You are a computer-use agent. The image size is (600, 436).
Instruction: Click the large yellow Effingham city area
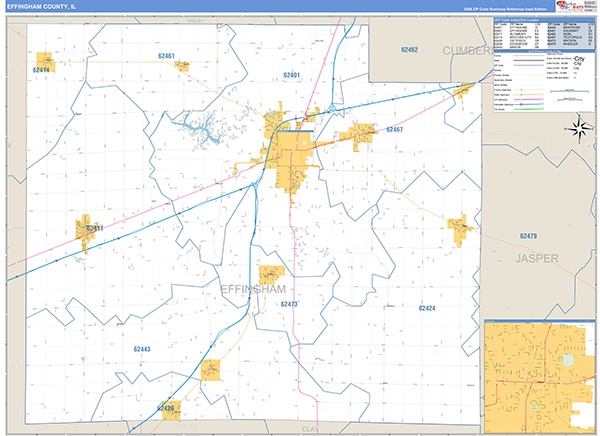291,160
